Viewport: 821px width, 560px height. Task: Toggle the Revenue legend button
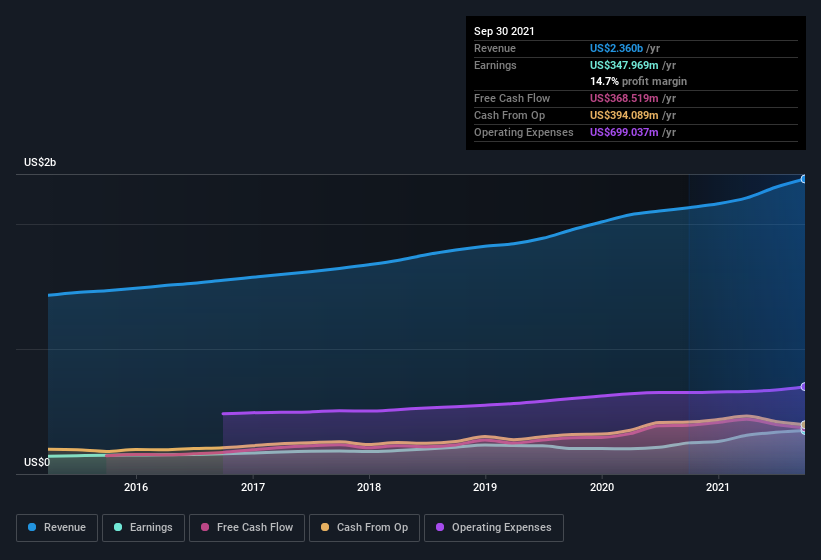pos(57,528)
